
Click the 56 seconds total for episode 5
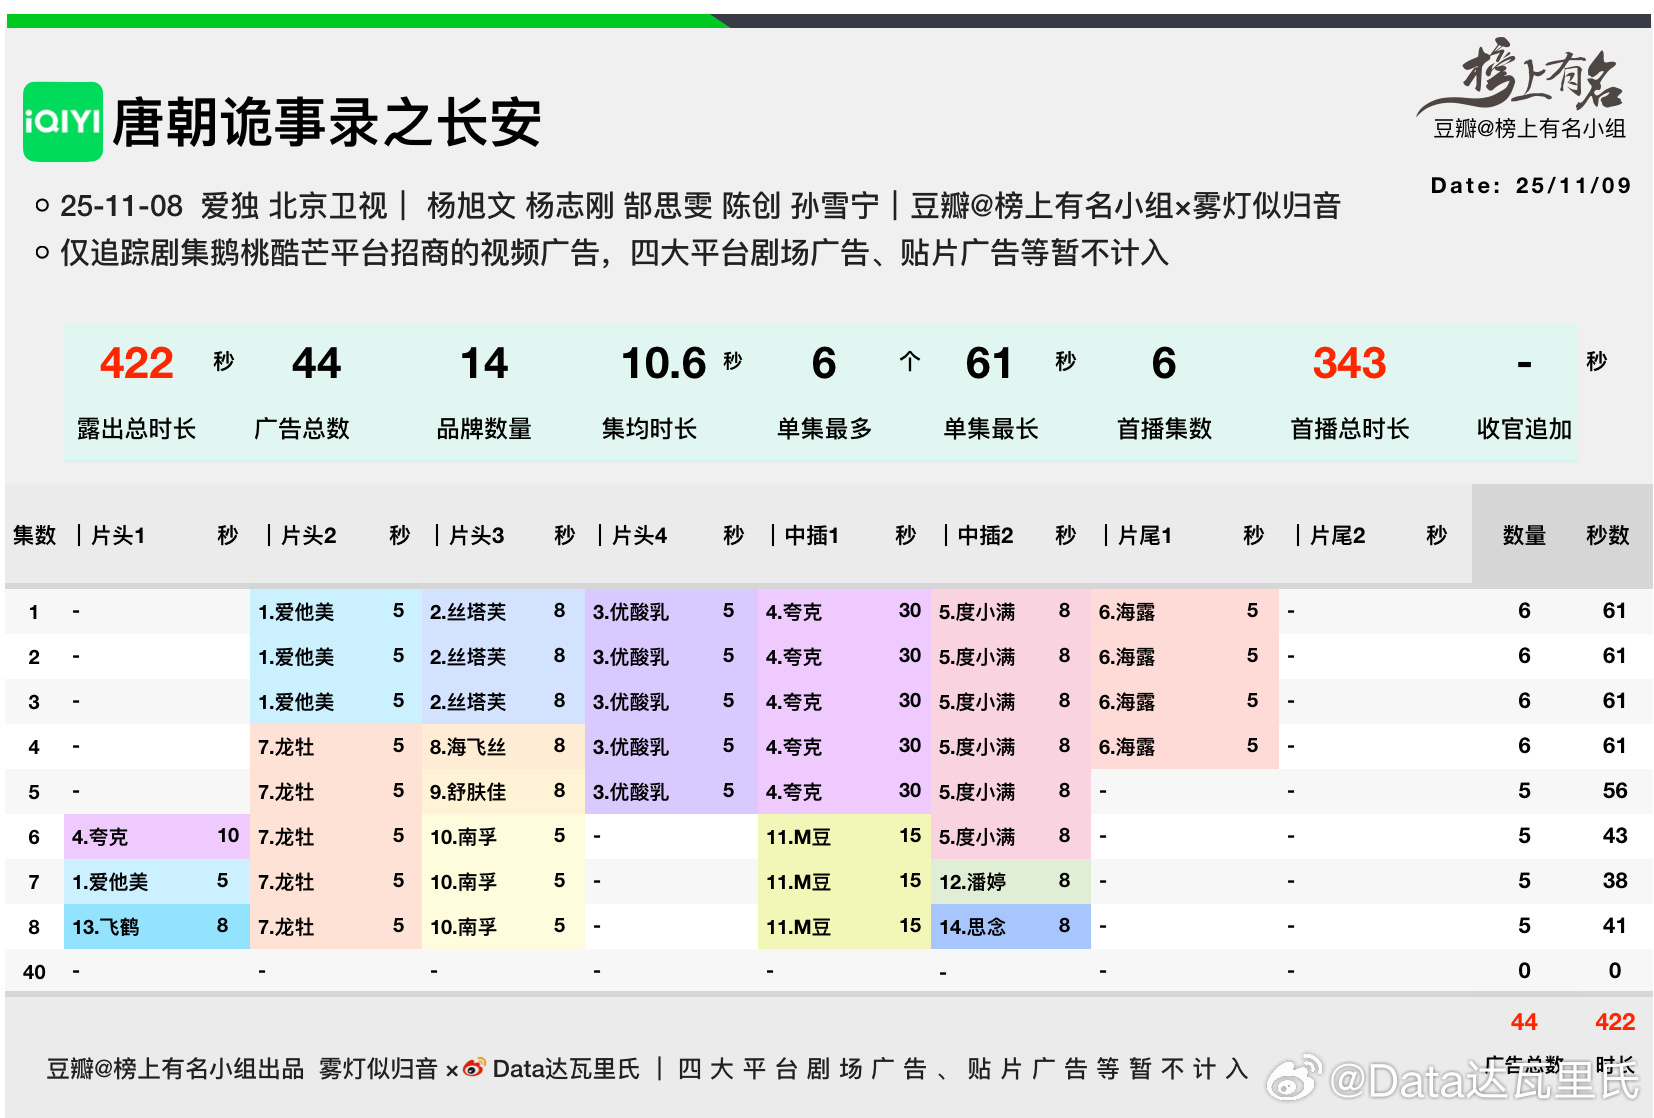click(1615, 791)
